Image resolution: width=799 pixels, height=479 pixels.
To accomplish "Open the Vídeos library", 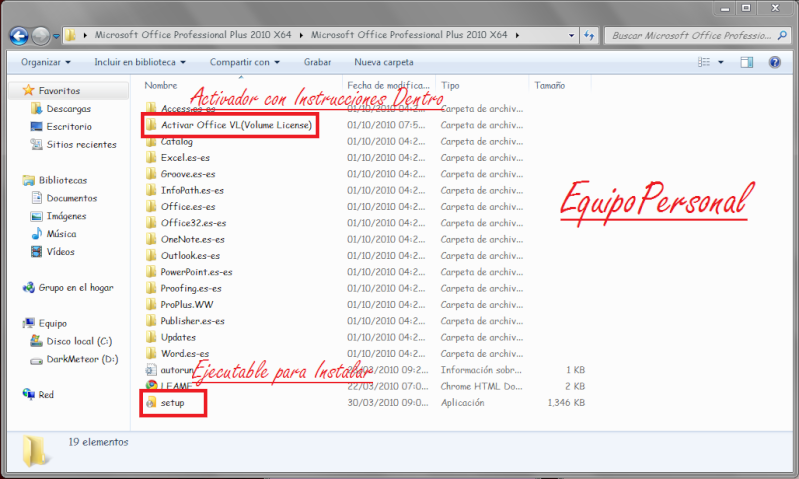I will pos(60,252).
